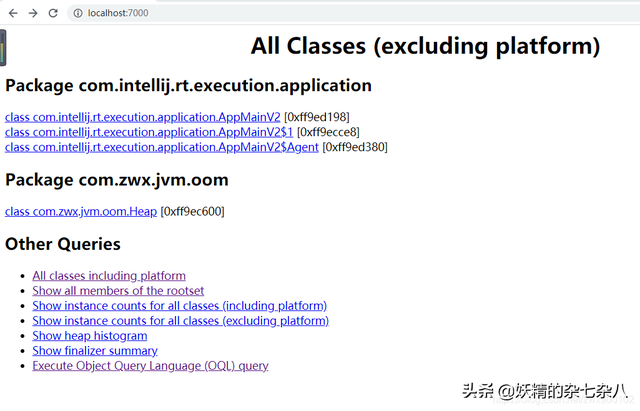The width and height of the screenshot is (640, 411).
Task: Select the address text [0xff9ecce8]
Action: click(328, 133)
